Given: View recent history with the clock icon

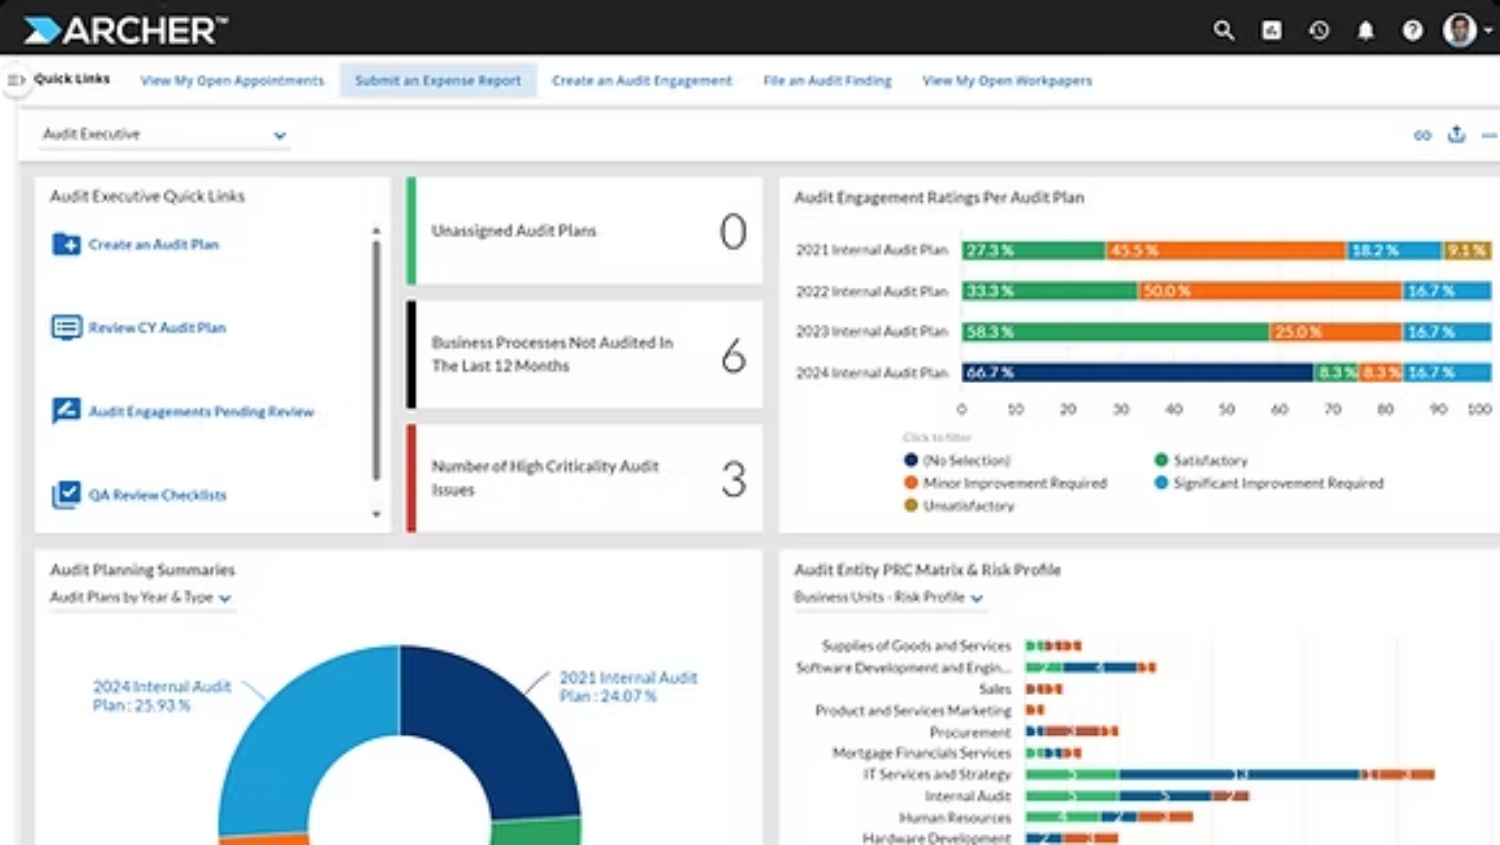Looking at the screenshot, I should [1319, 31].
